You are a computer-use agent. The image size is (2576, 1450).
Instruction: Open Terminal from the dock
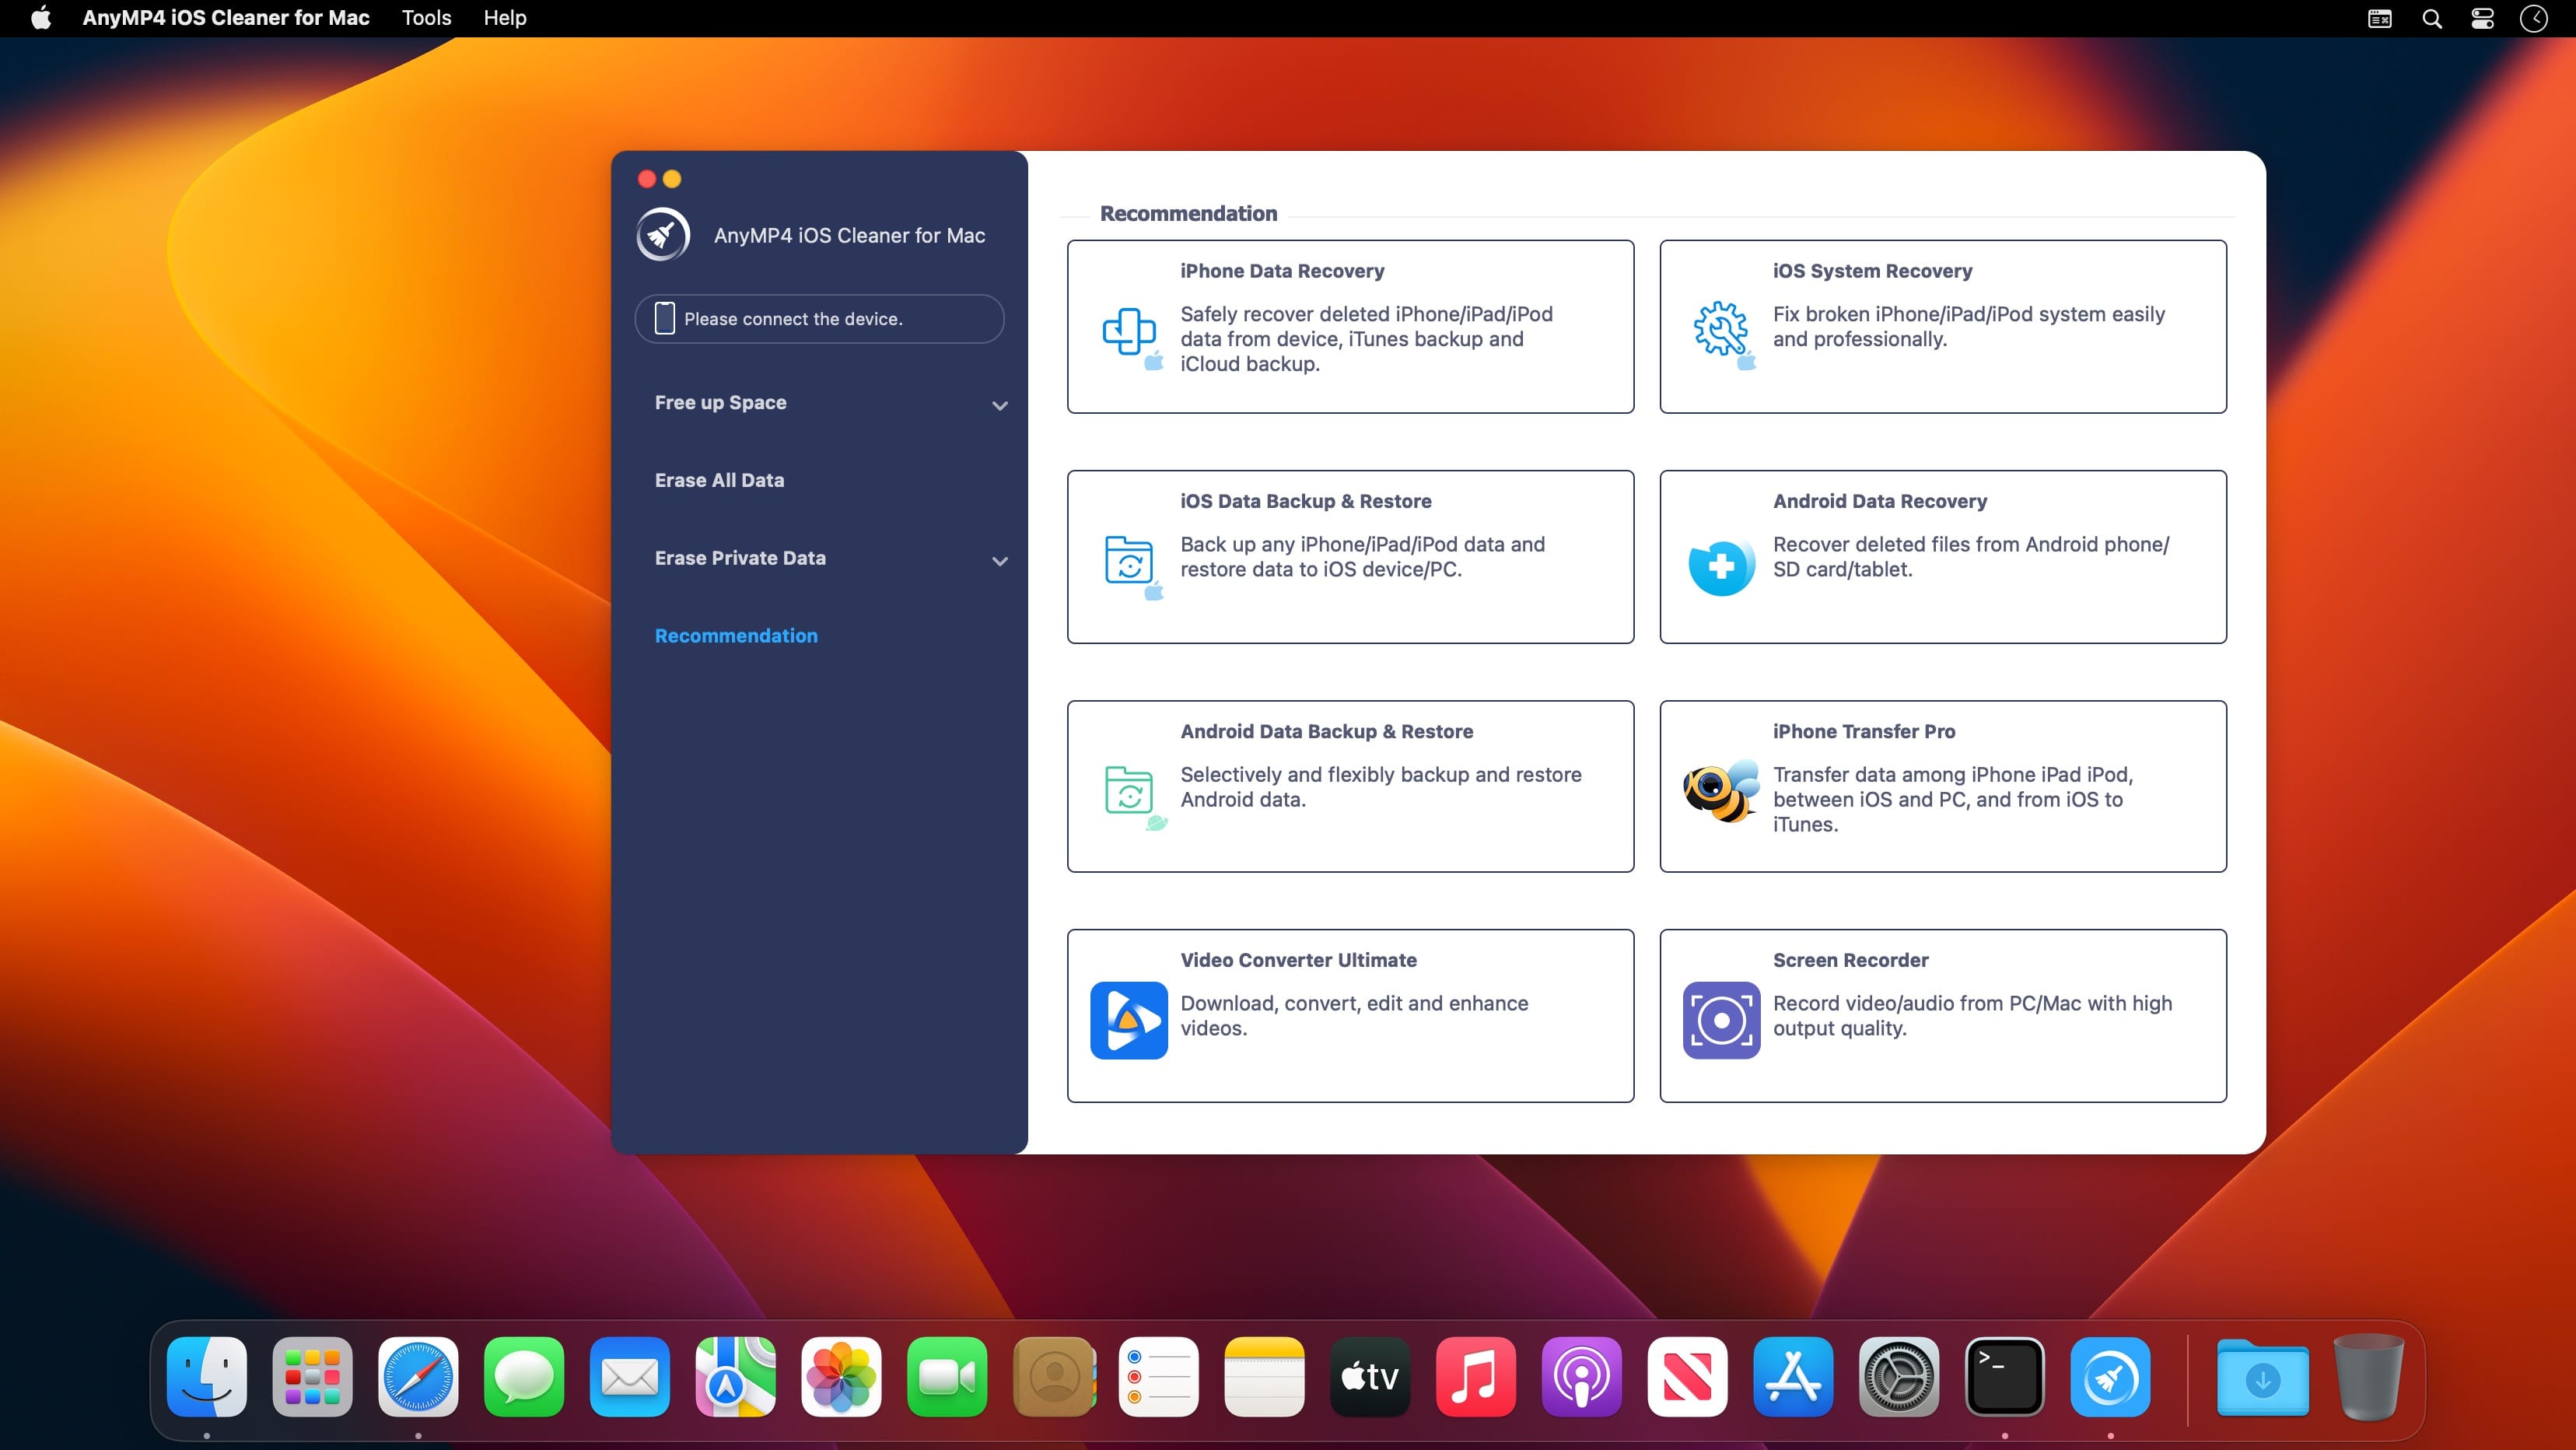[x=2005, y=1377]
